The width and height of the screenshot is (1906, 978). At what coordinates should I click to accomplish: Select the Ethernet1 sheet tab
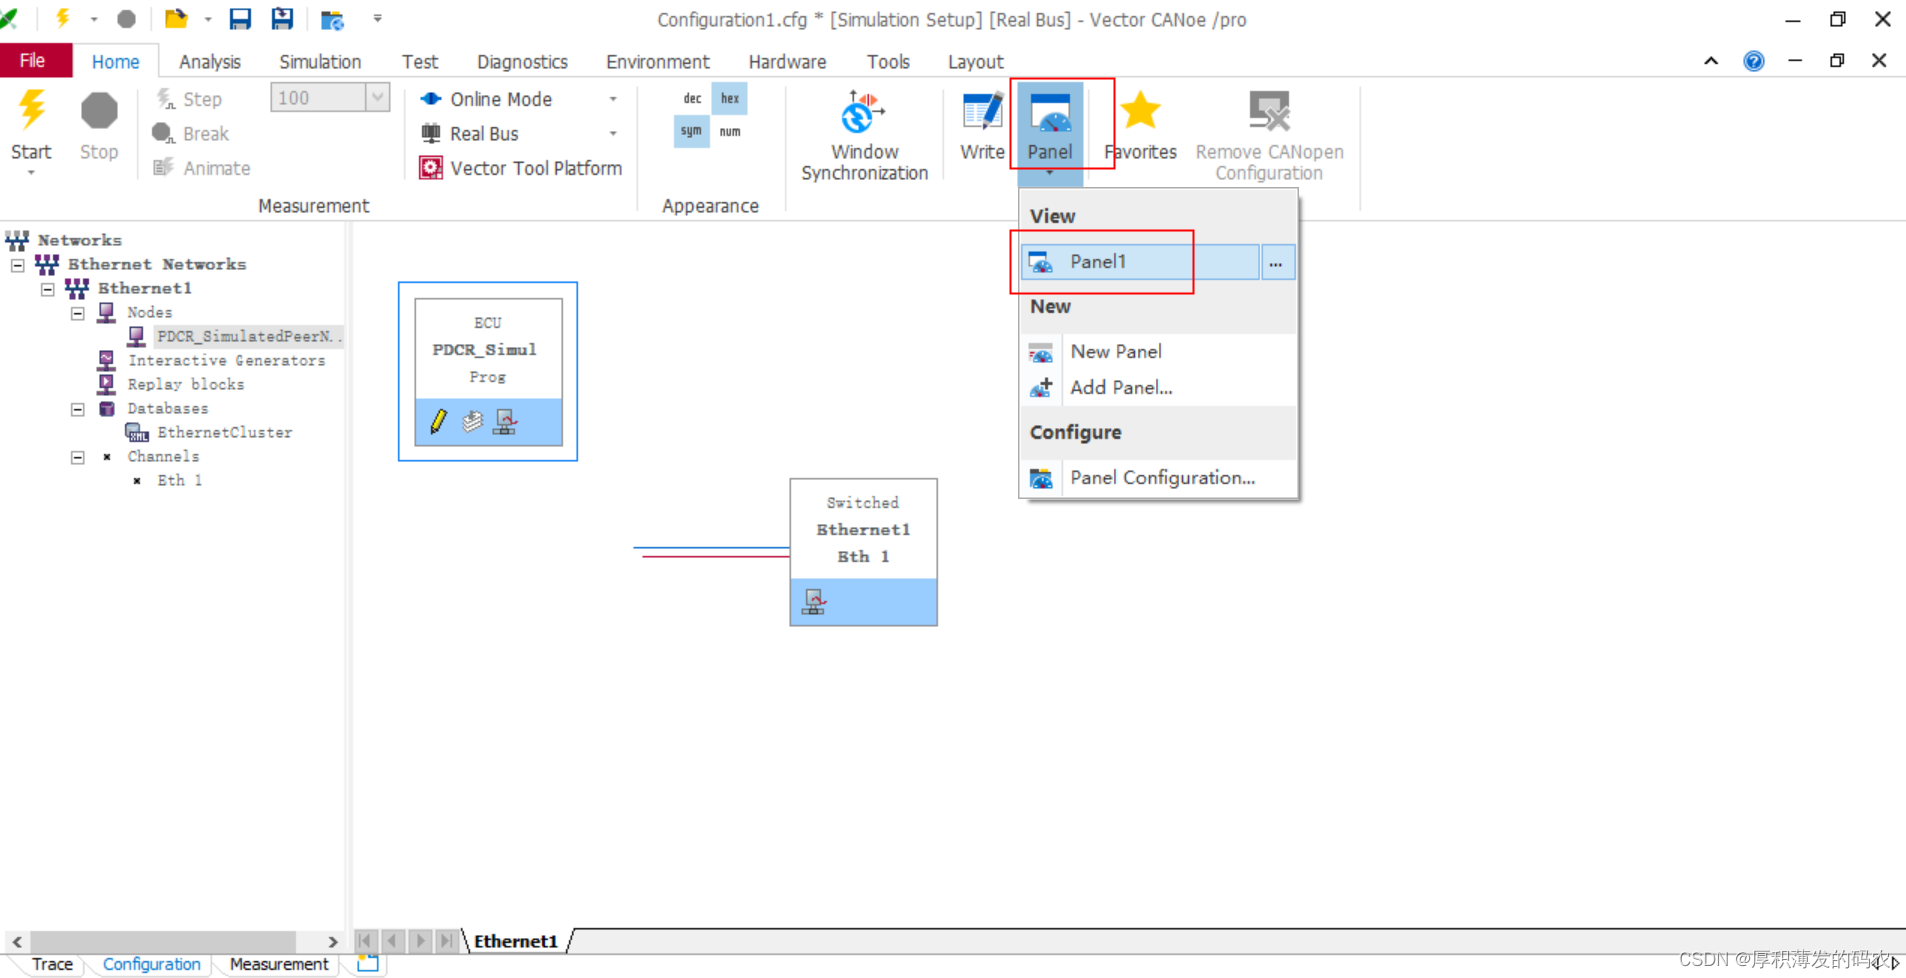pos(516,941)
